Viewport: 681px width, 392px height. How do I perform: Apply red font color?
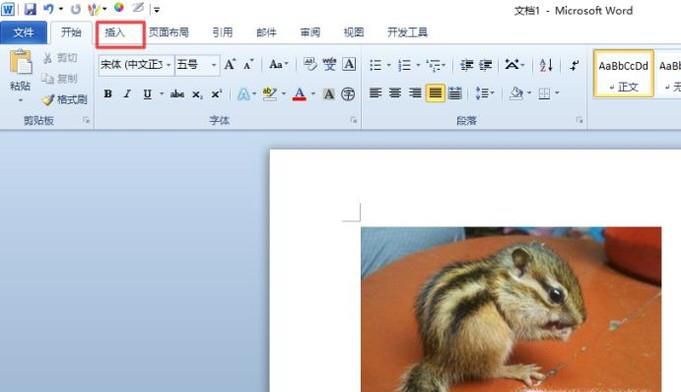pyautogui.click(x=299, y=94)
